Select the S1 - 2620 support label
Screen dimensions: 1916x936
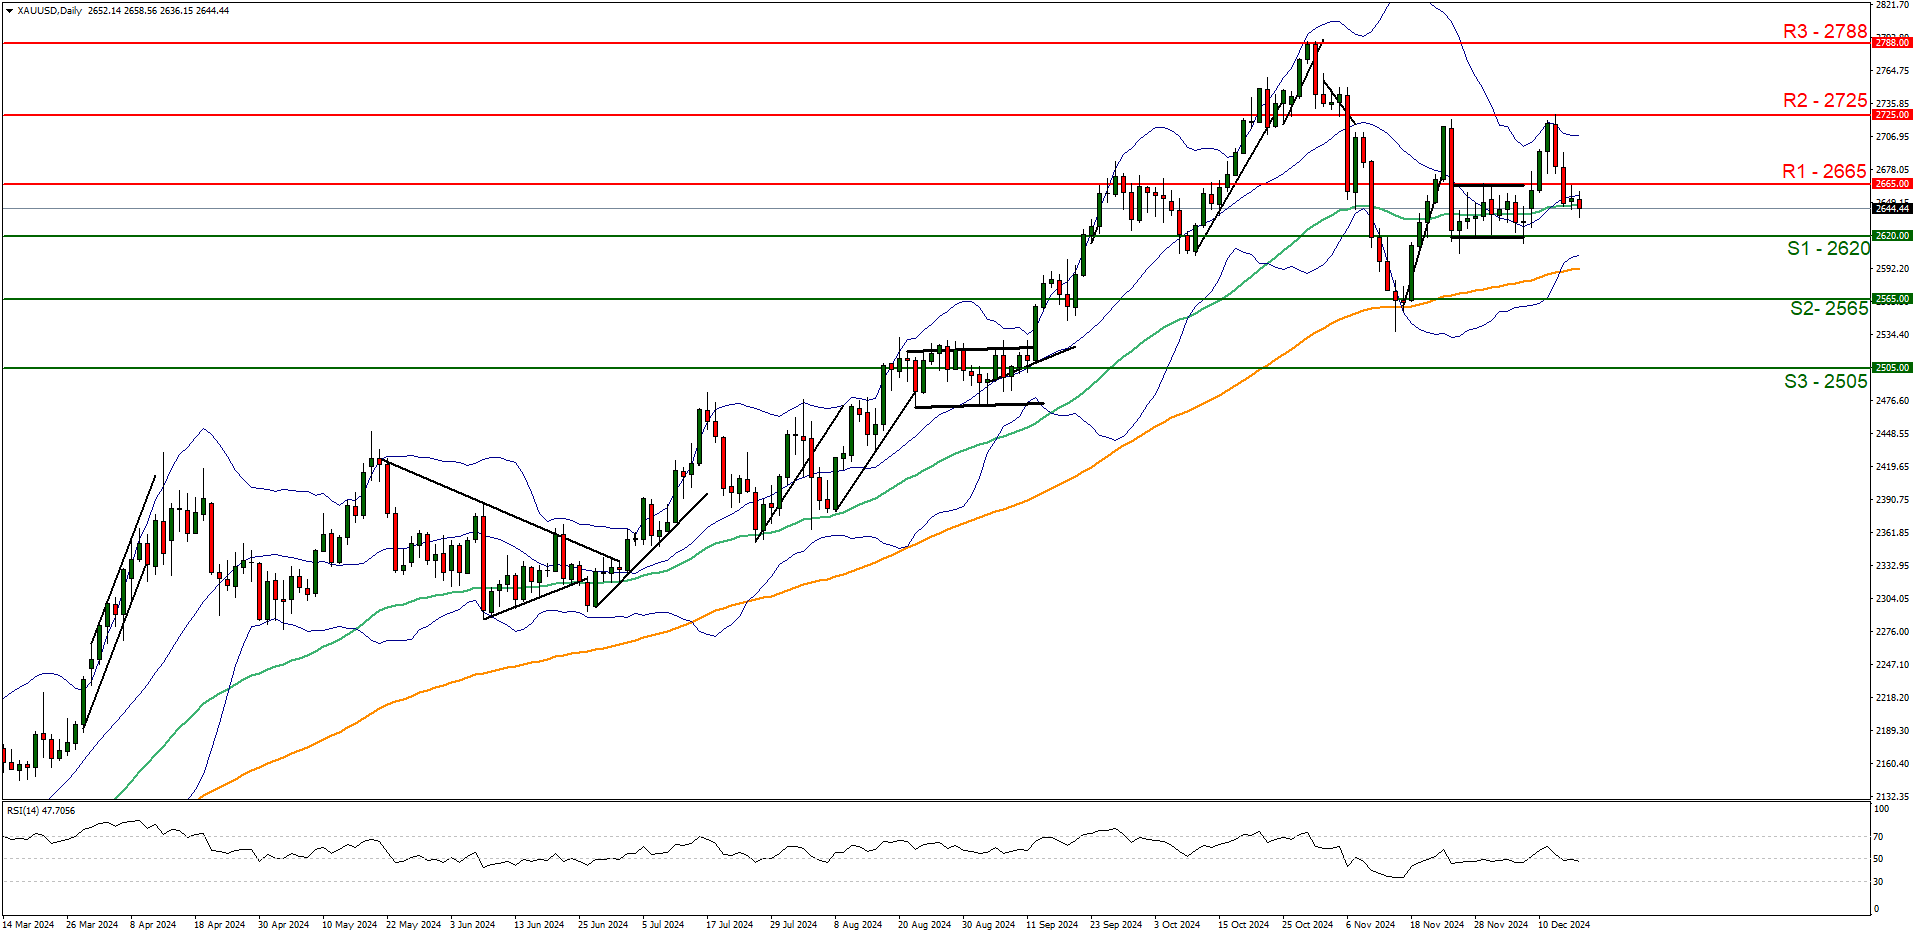pos(1828,248)
